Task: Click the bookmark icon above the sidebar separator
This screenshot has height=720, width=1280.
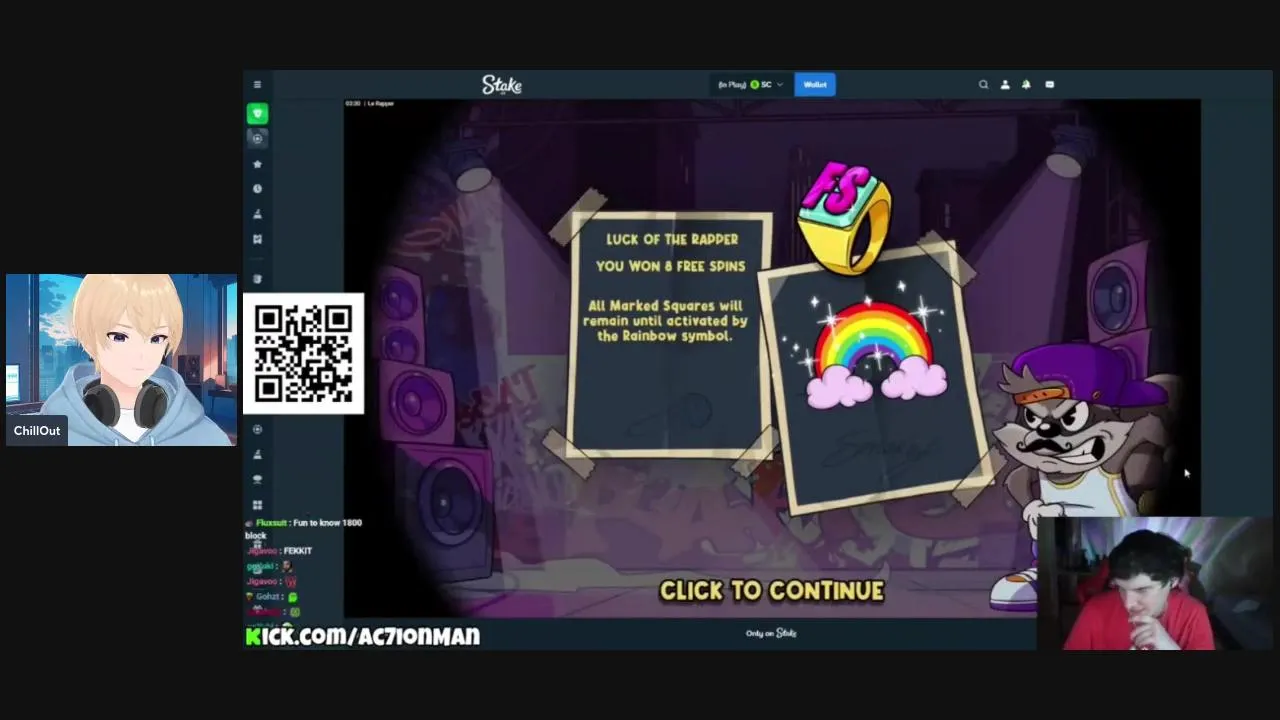Action: 257,239
